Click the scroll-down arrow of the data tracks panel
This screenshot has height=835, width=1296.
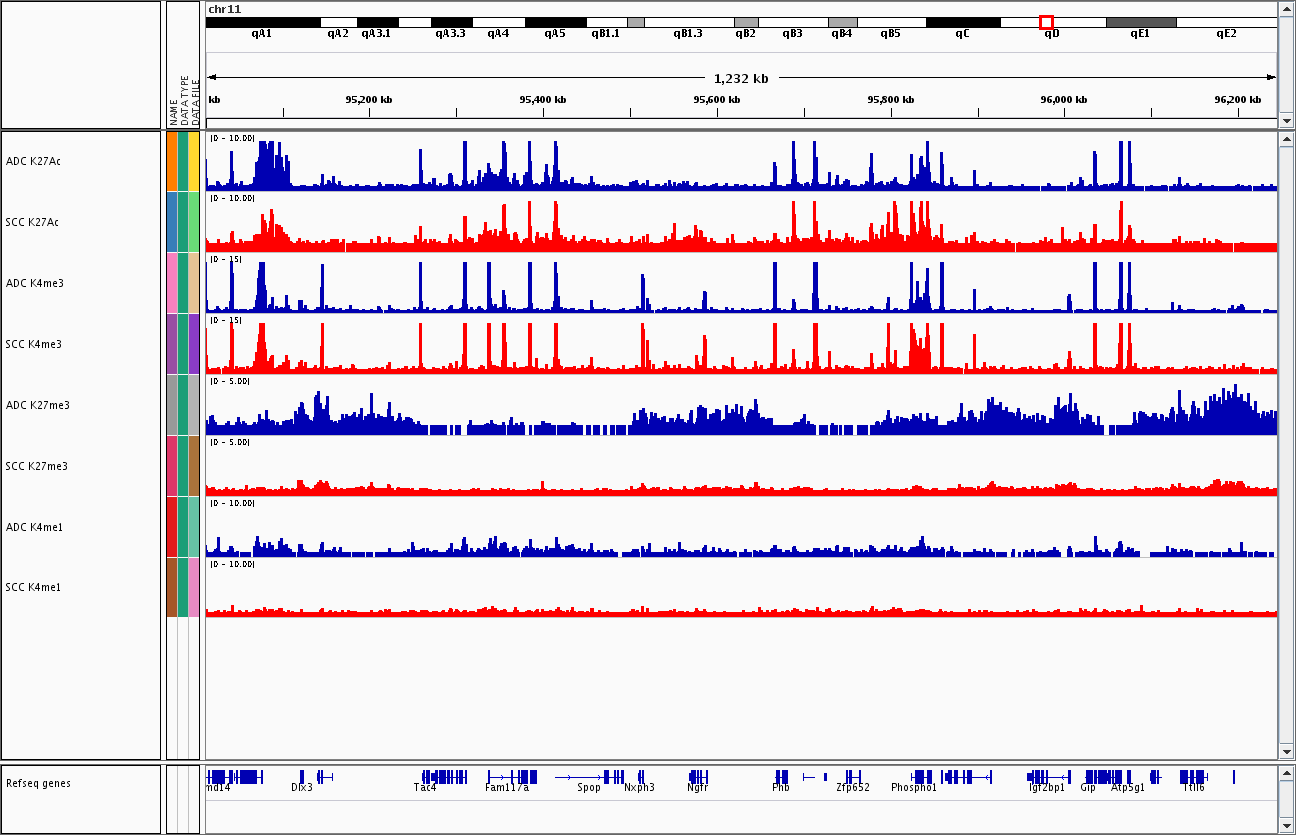1285,751
